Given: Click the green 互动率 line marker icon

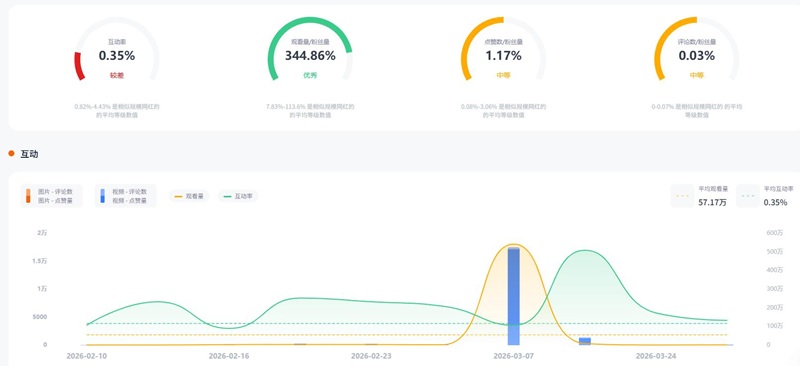Looking at the screenshot, I should pyautogui.click(x=227, y=196).
